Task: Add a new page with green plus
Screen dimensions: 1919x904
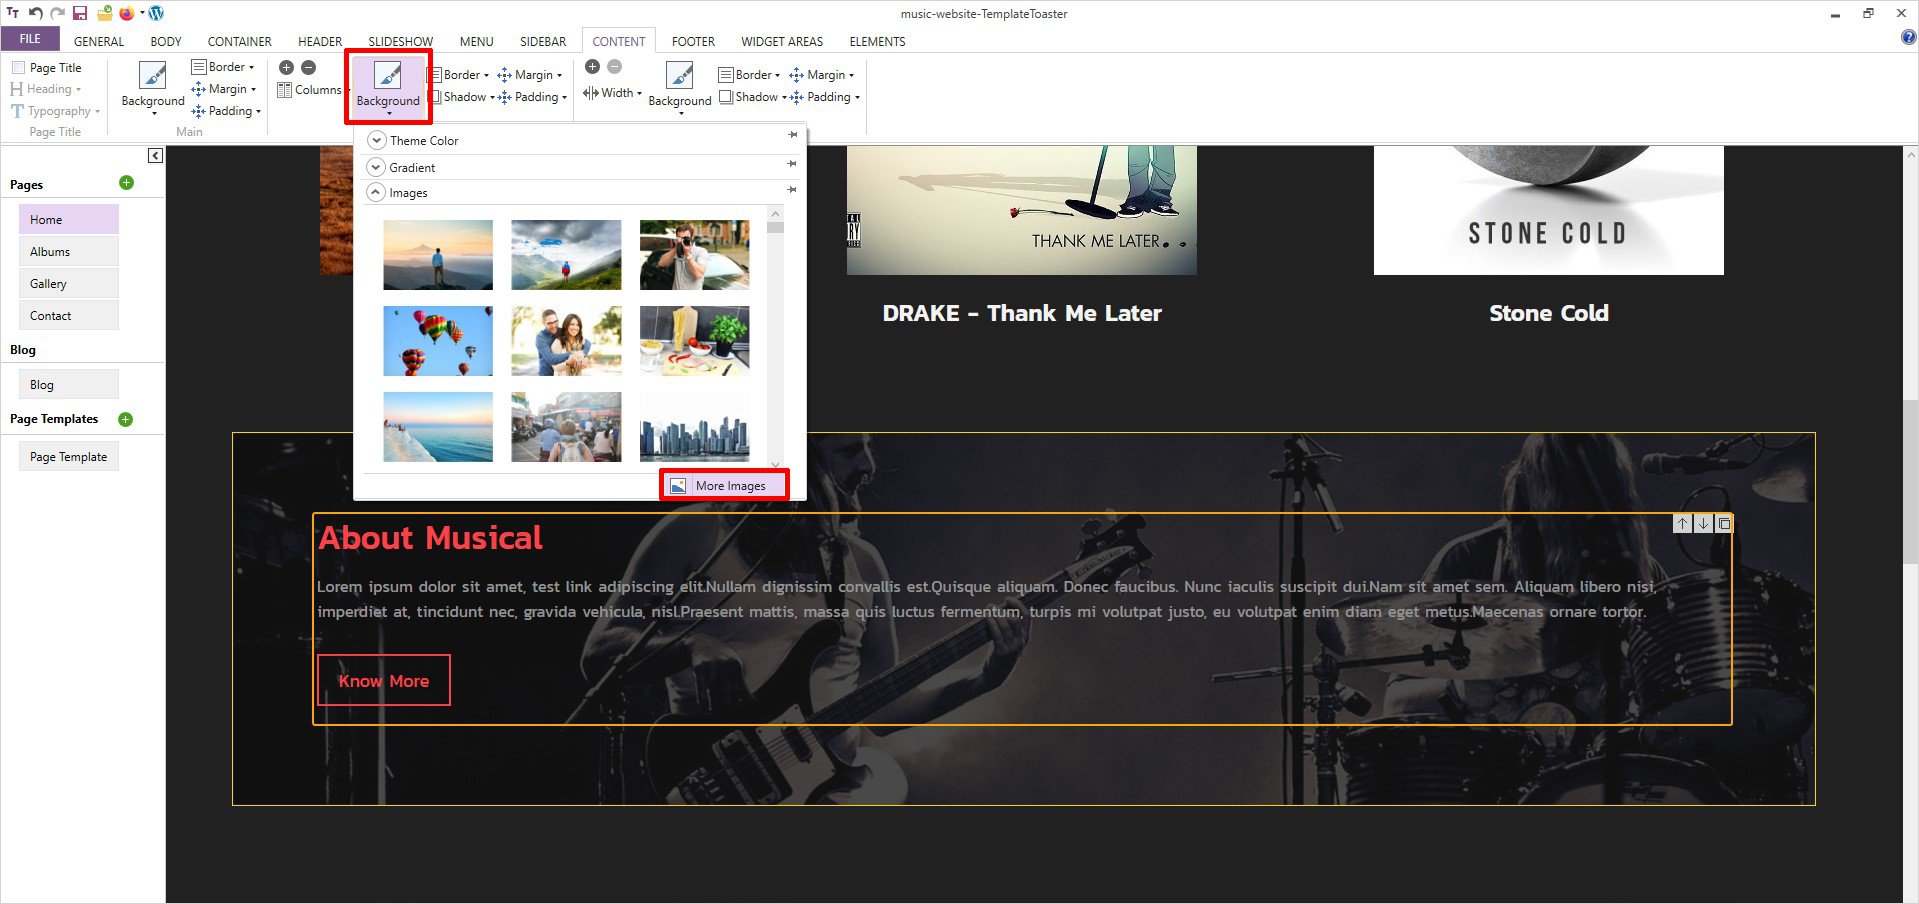Action: coord(126,183)
